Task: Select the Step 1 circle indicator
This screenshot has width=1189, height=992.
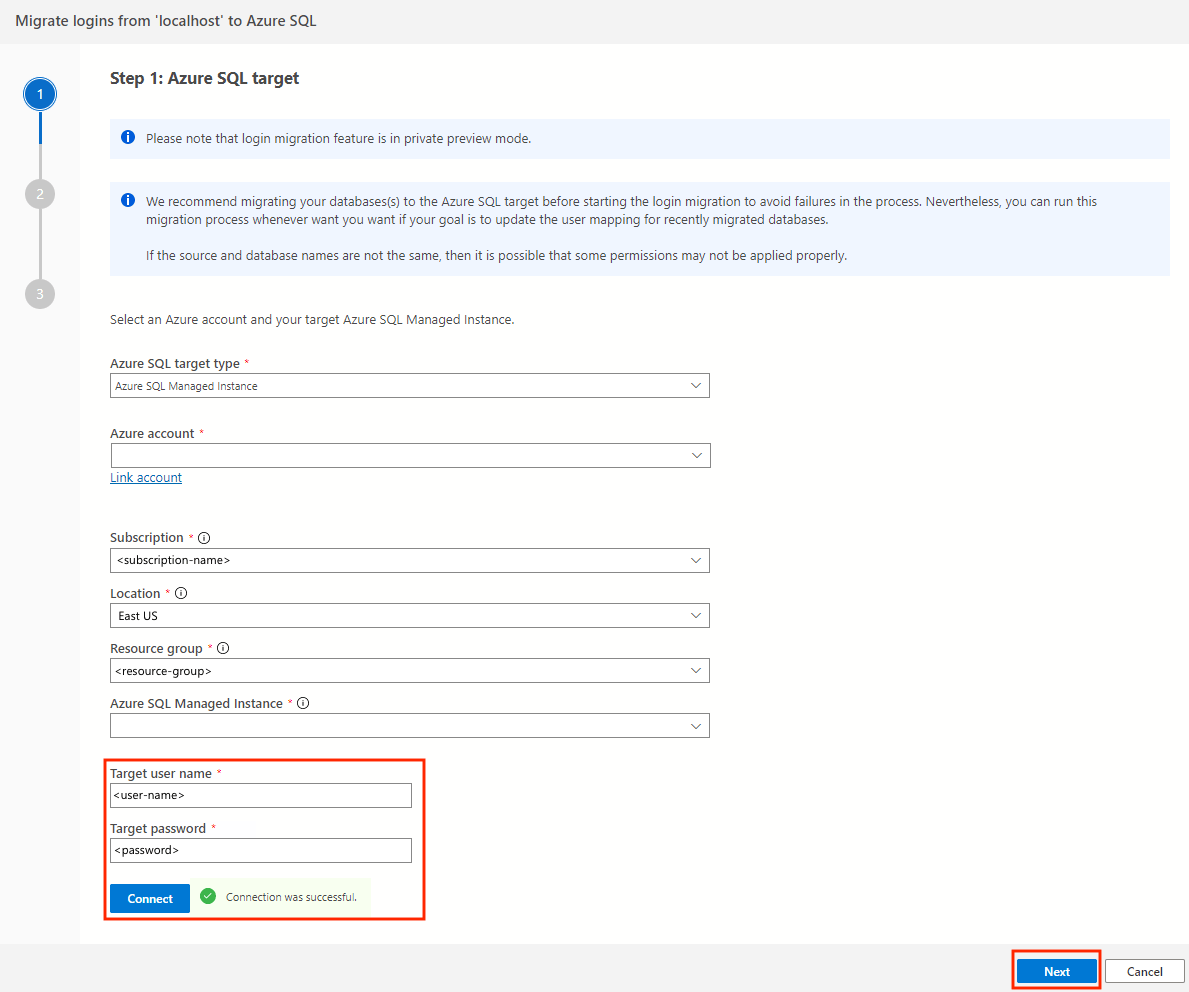Action: (x=39, y=93)
